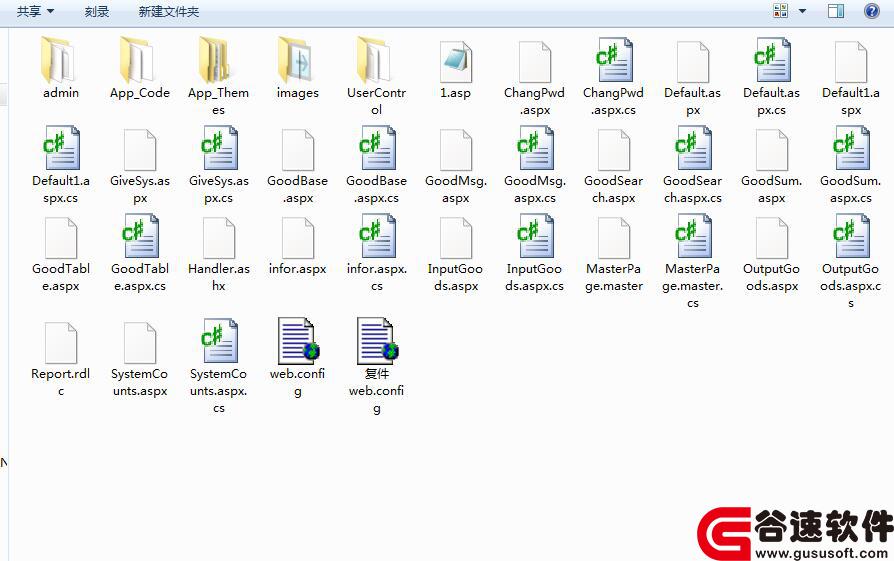
Task: Select the Report.rdlc file icon
Action: (x=61, y=343)
